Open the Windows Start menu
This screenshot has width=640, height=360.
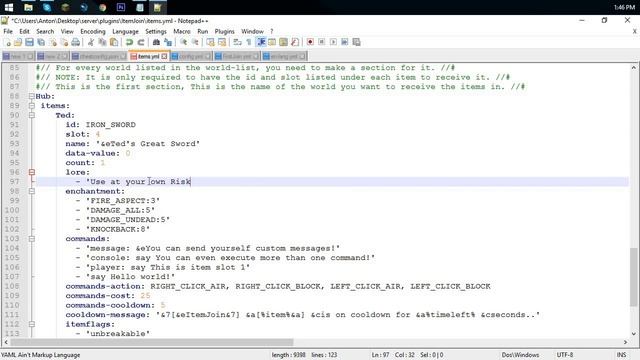pos(9,7)
